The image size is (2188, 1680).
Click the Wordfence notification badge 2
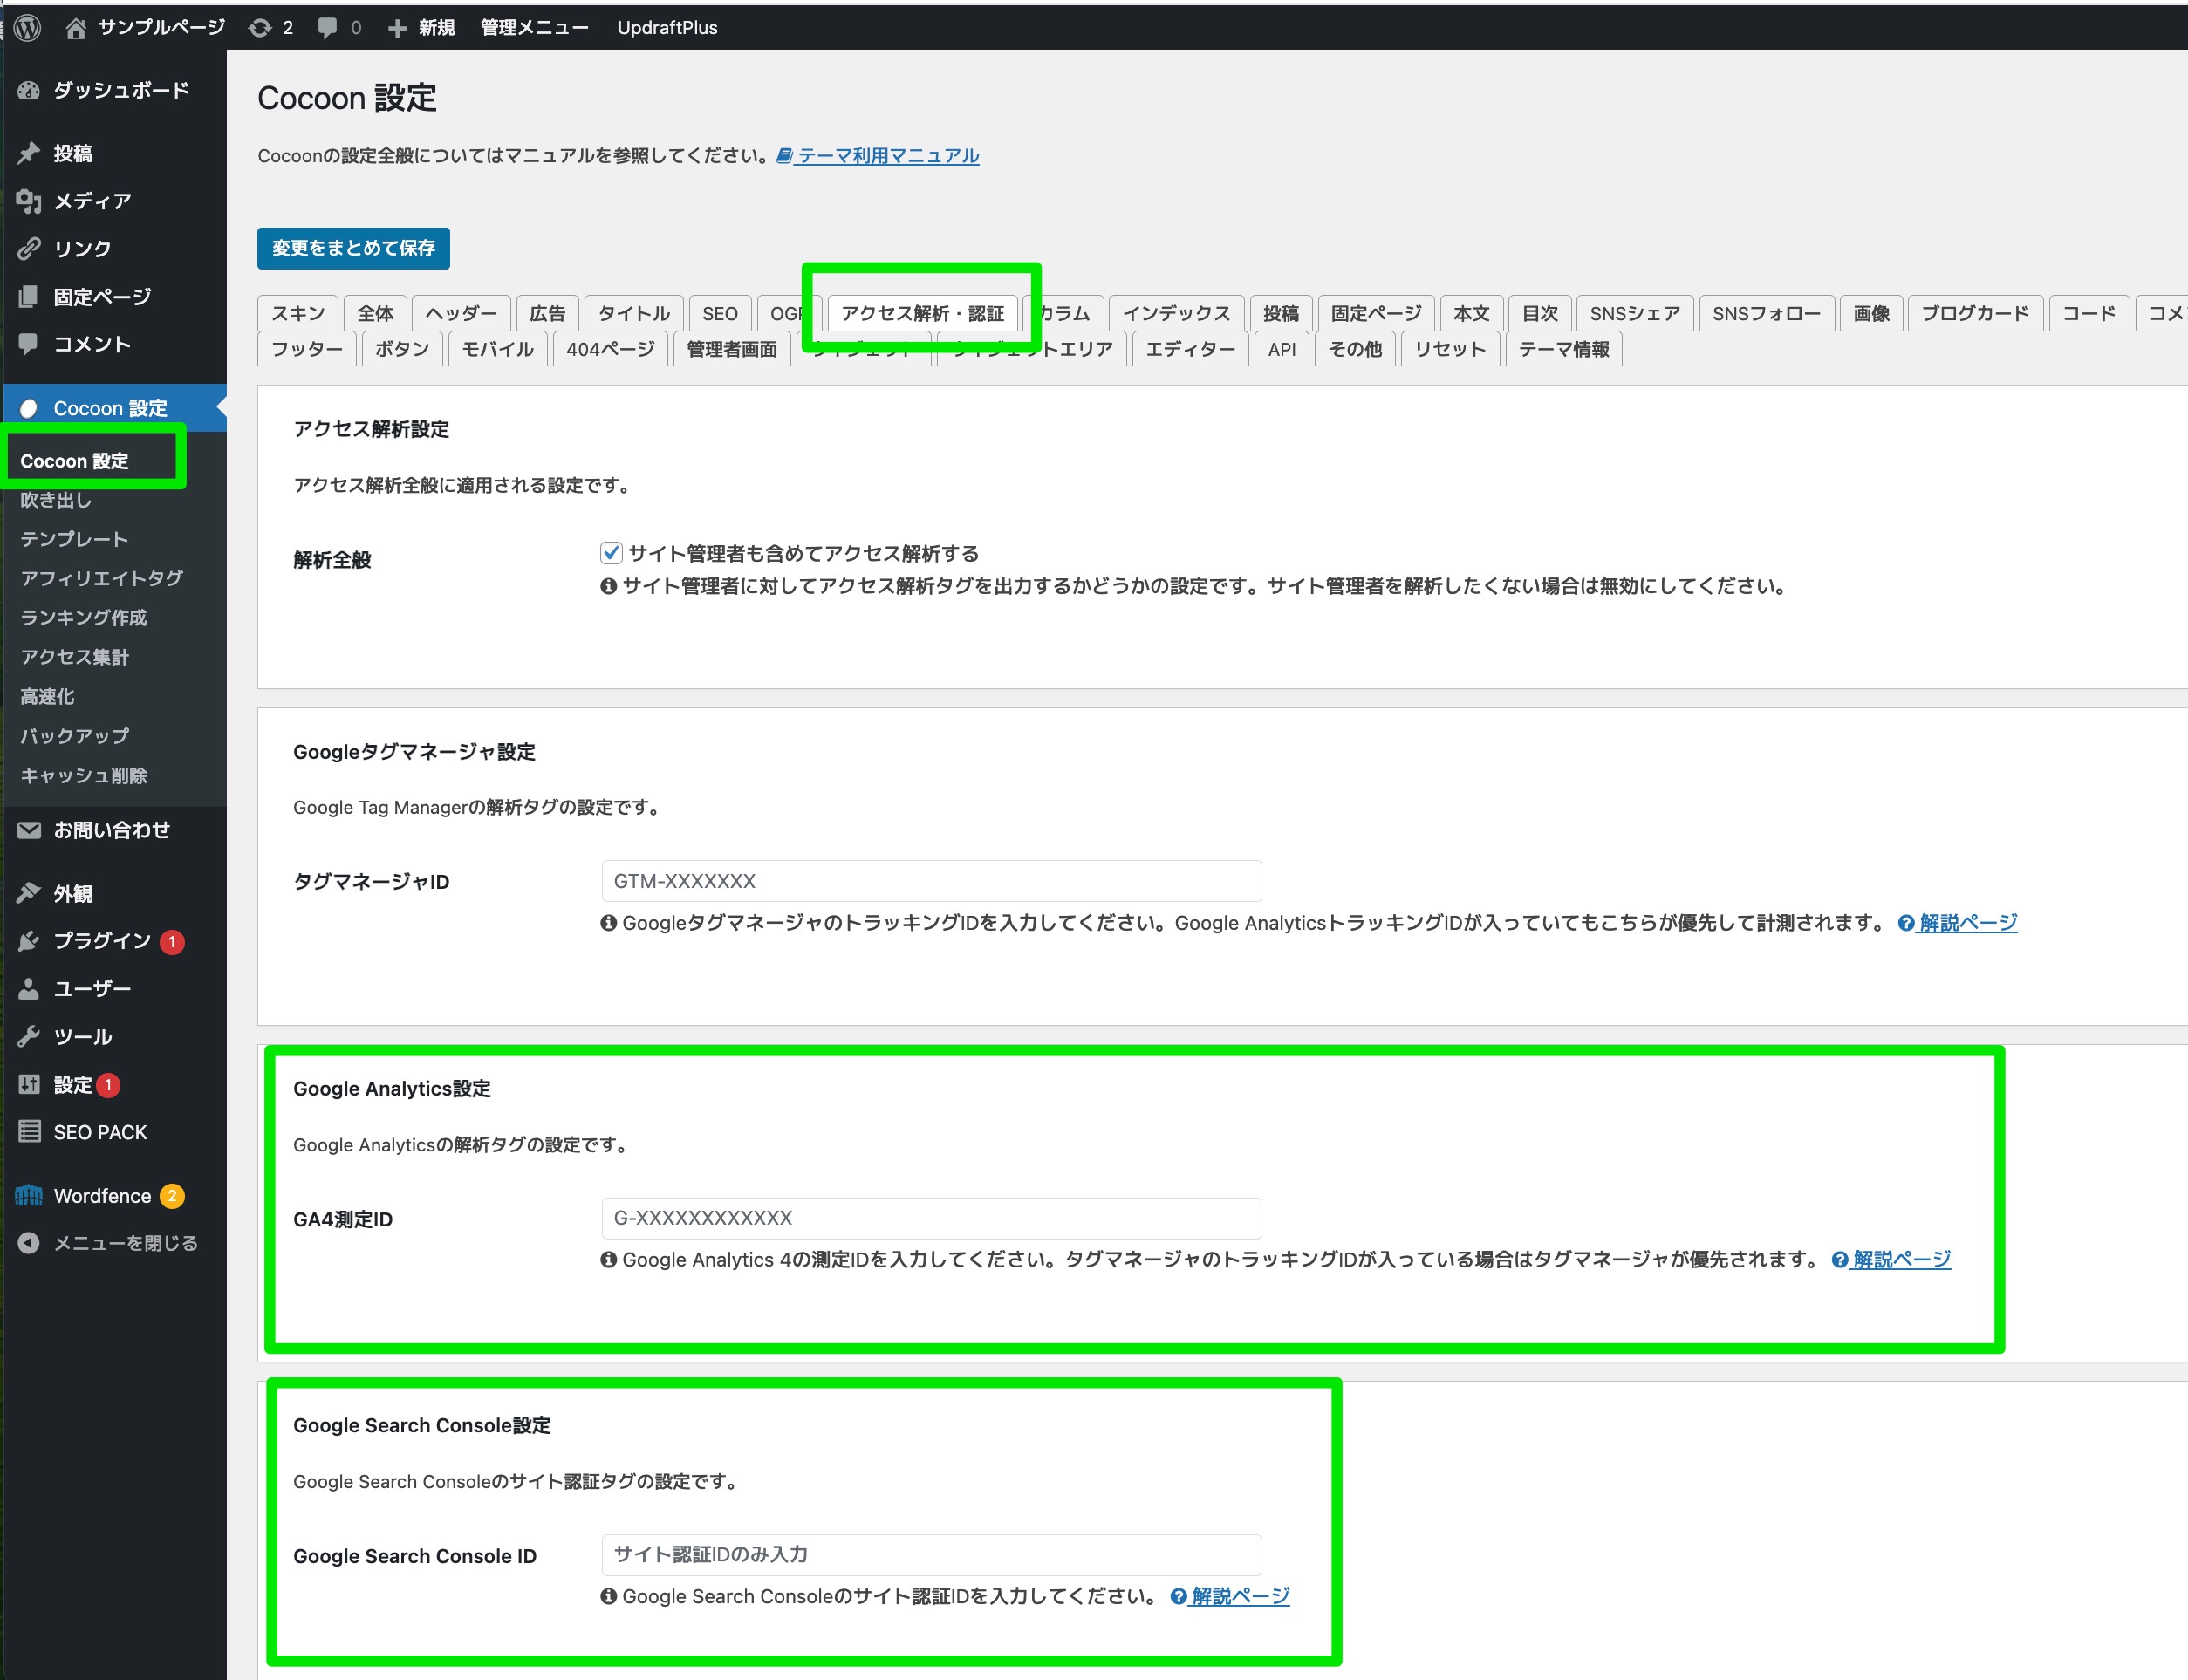click(172, 1196)
